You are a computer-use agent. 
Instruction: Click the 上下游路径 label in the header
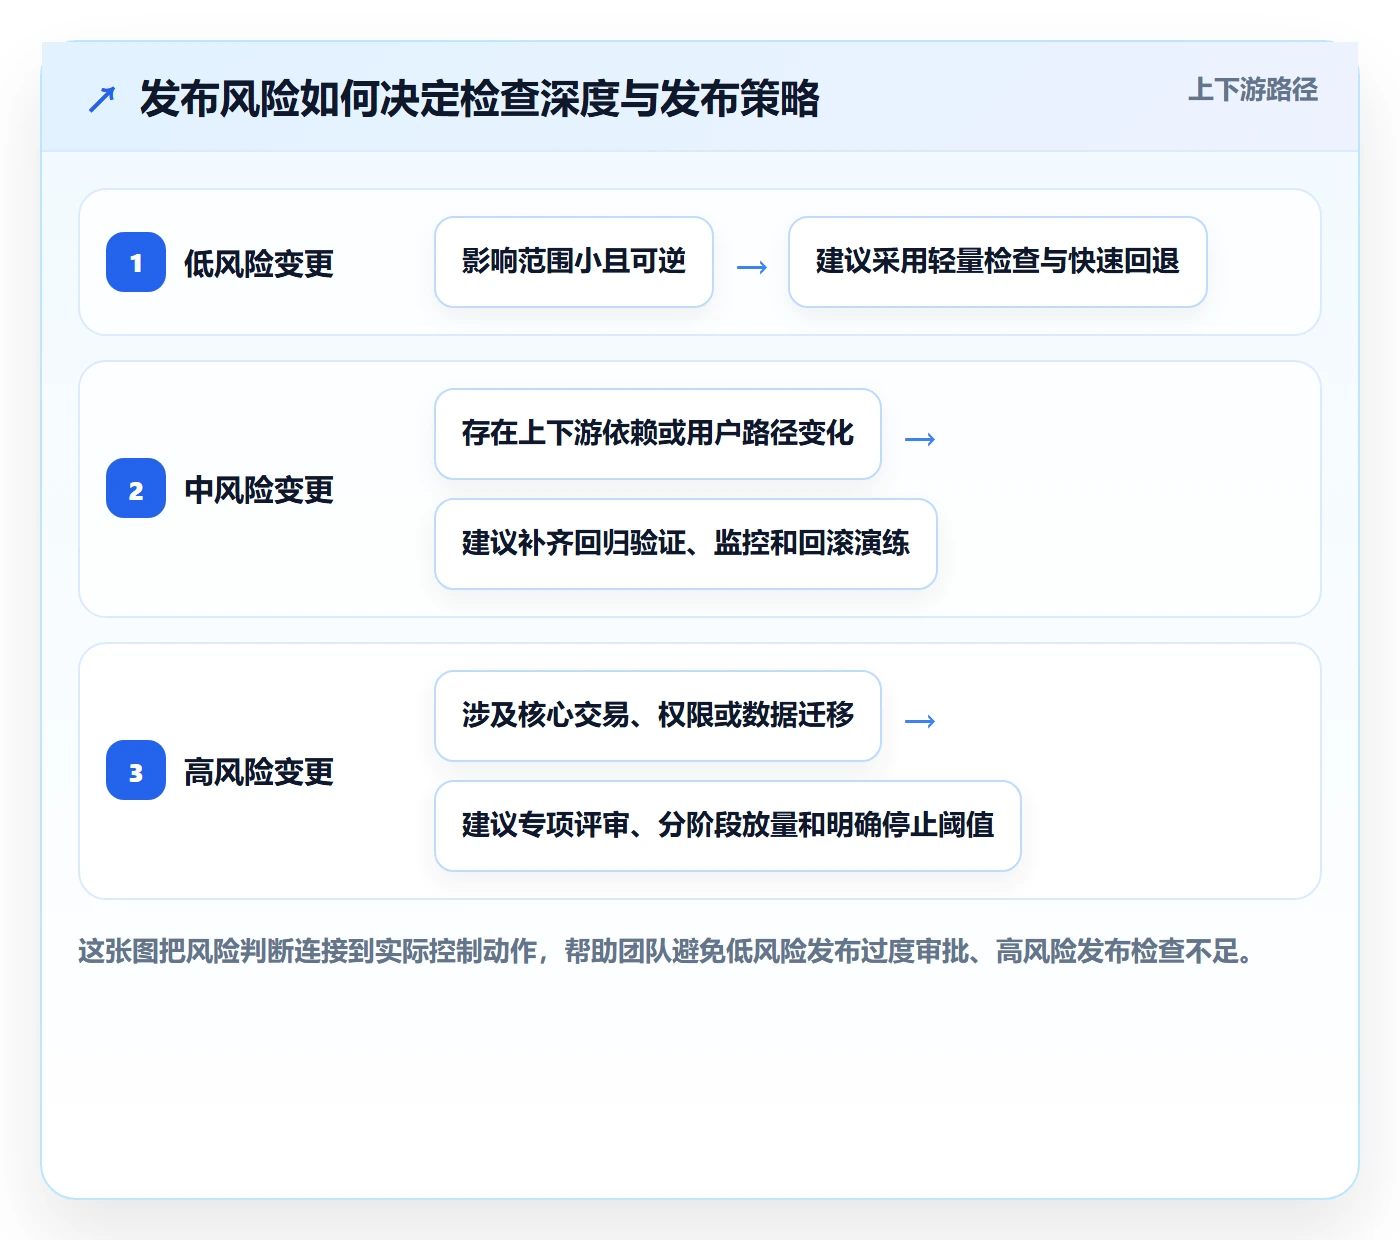click(1252, 90)
